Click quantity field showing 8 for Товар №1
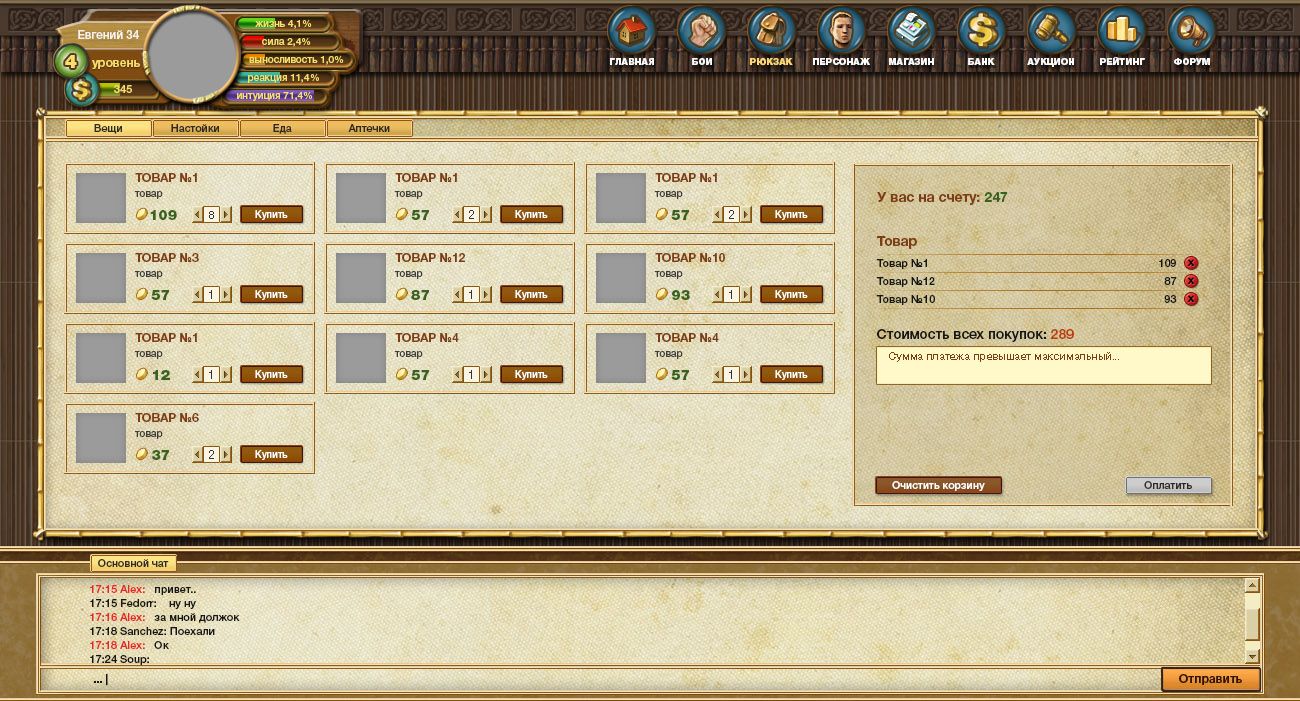Screen dimensions: 1300x701 point(212,214)
